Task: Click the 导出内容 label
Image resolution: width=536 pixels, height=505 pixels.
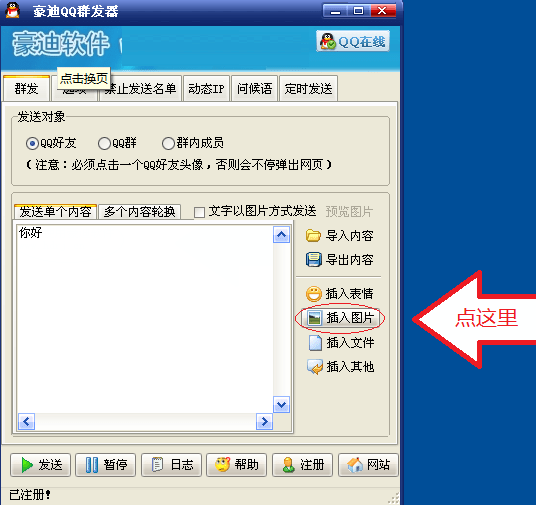Action: pos(349,260)
